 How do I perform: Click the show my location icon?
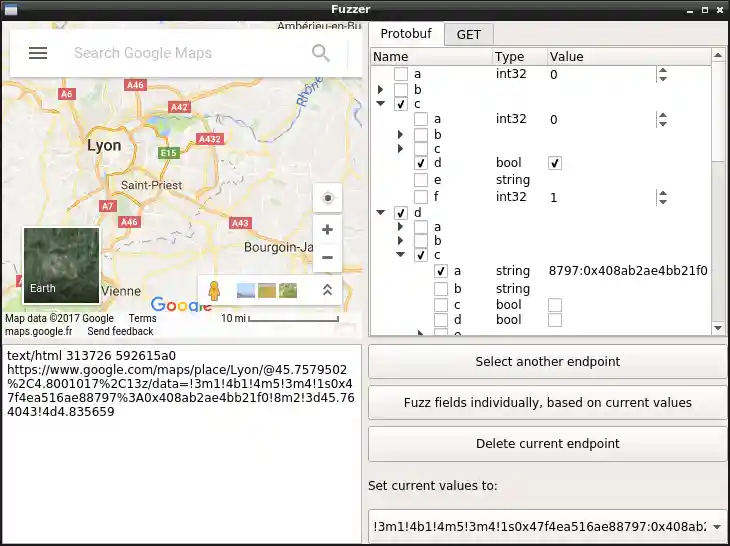pyautogui.click(x=327, y=198)
